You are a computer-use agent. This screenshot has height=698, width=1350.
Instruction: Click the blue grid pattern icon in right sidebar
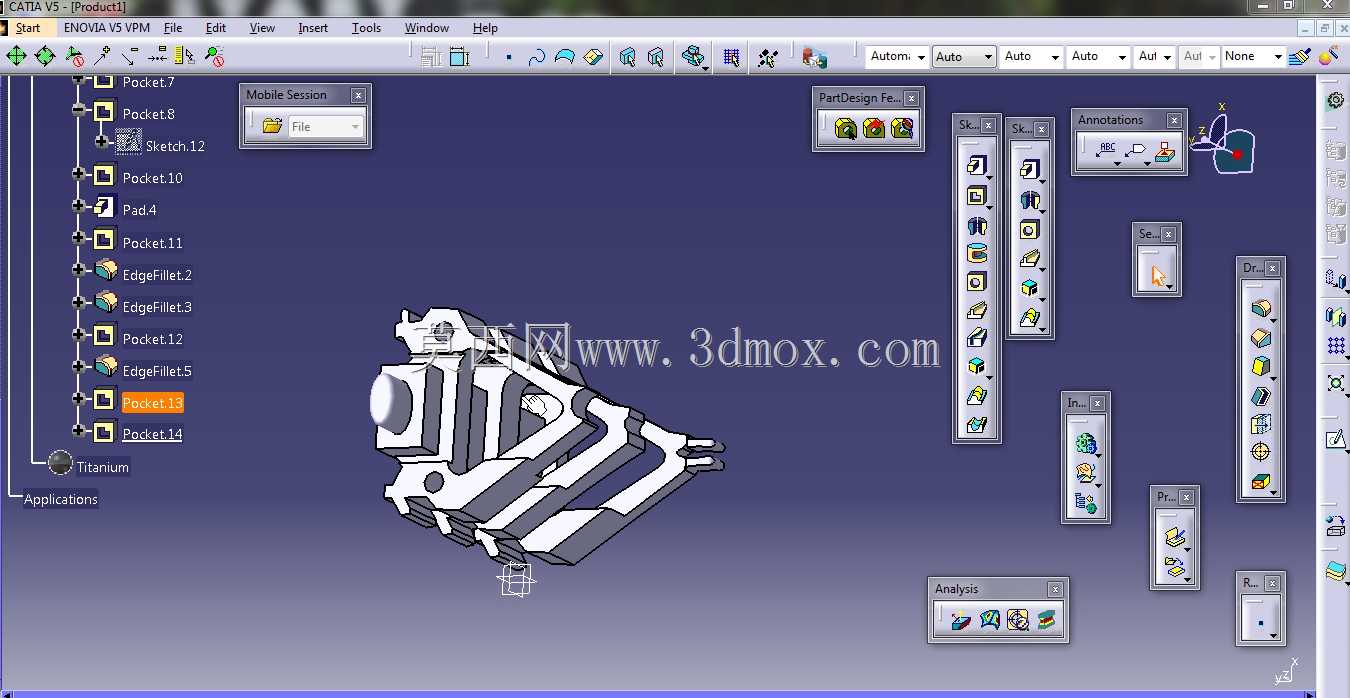1335,346
